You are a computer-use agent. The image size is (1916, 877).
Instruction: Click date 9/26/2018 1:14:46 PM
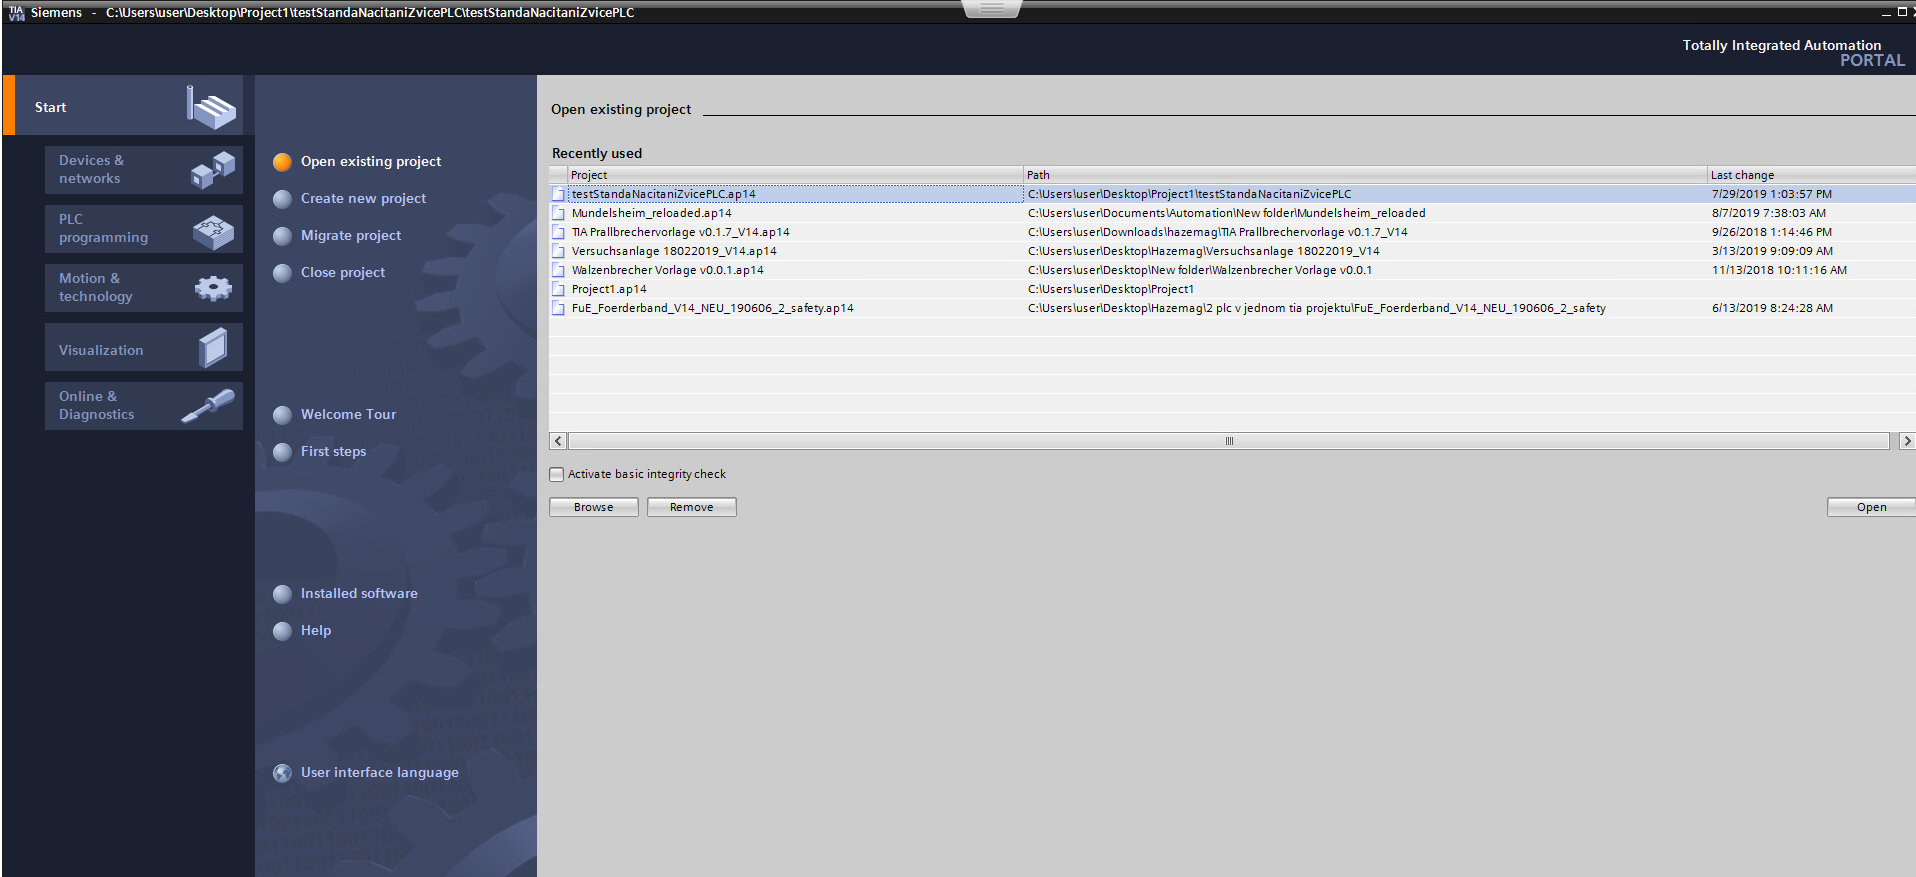point(1772,232)
